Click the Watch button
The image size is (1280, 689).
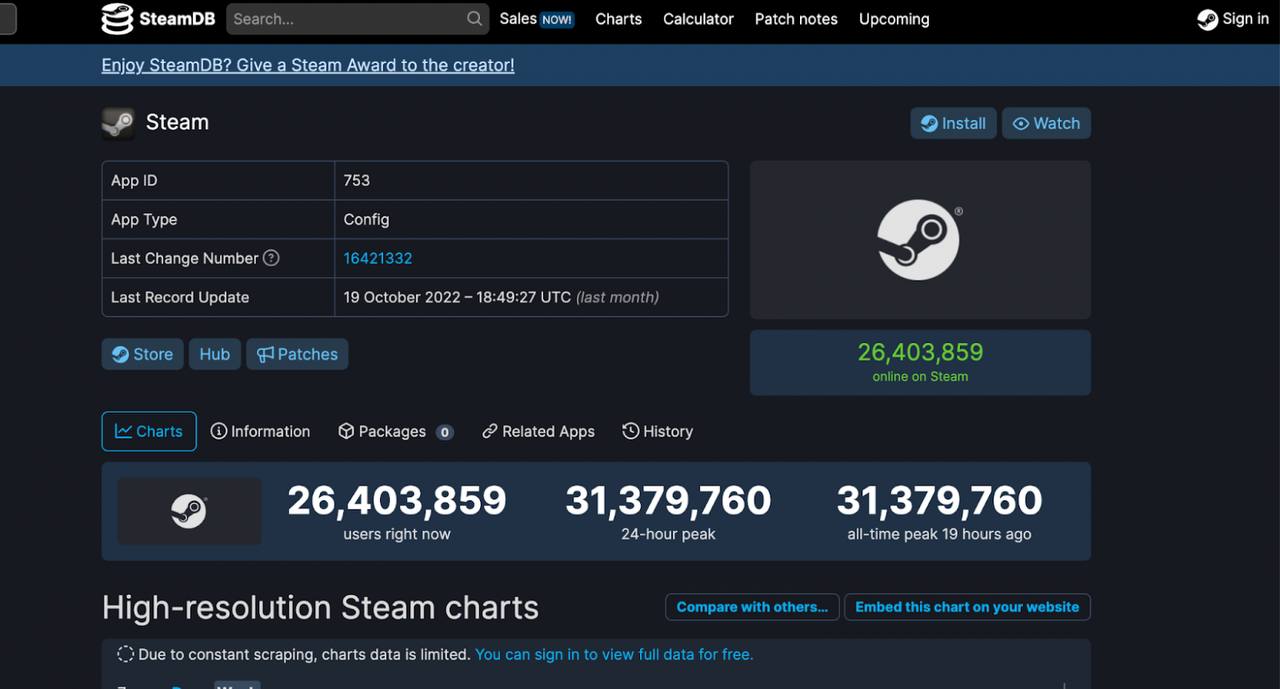1046,123
